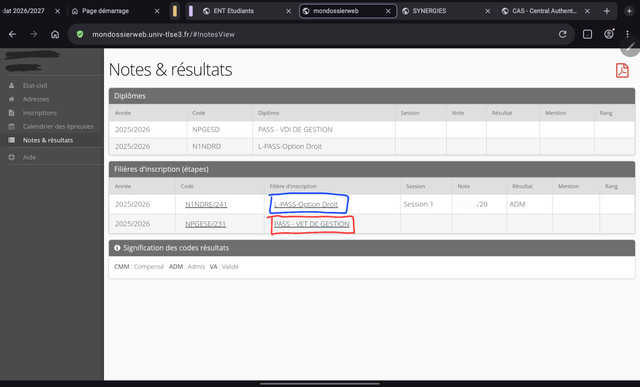Click the Adresses home icon in sidebar
Screen dimensions: 640x387
tap(11, 99)
